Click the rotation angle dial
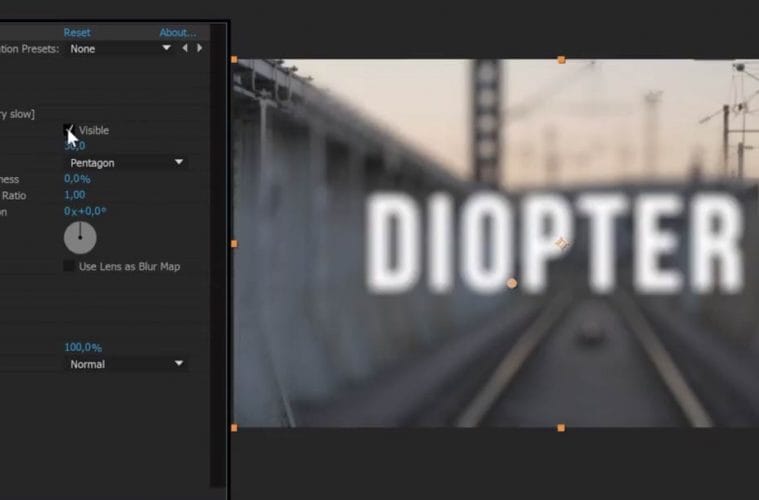This screenshot has width=759, height=500. click(80, 238)
